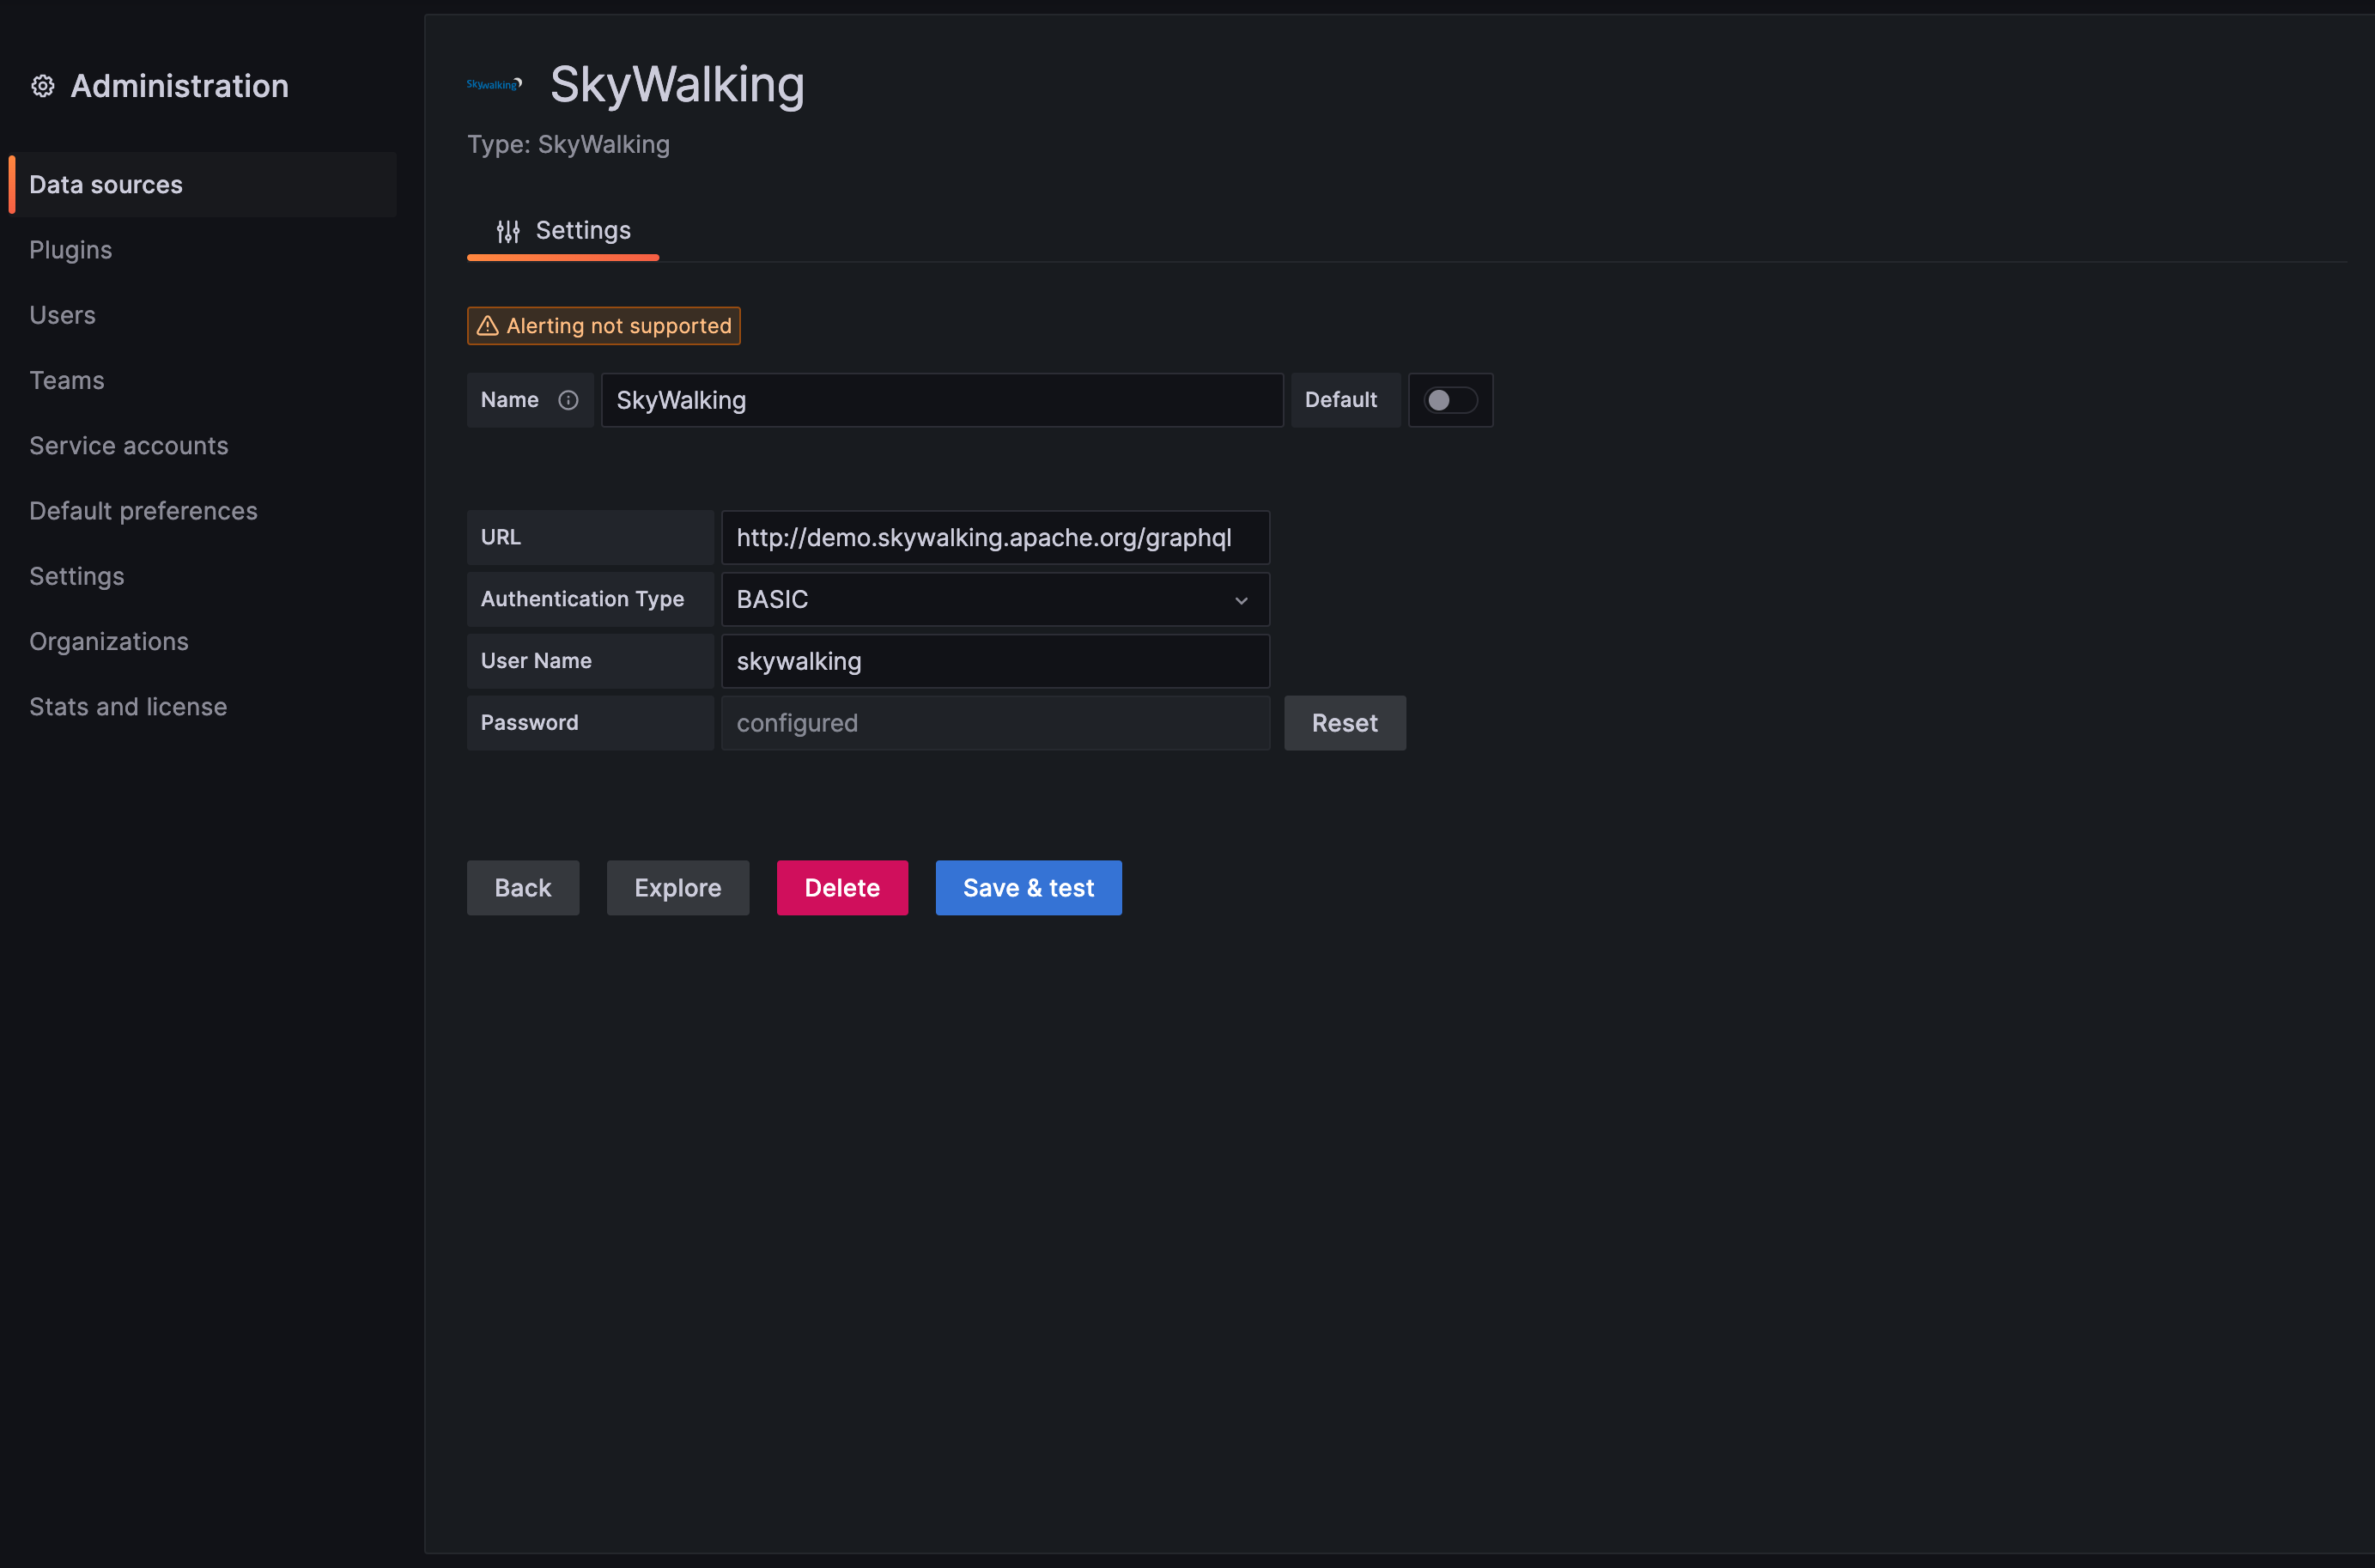Focus the Name input field
This screenshot has height=1568, width=2375.
[x=942, y=400]
